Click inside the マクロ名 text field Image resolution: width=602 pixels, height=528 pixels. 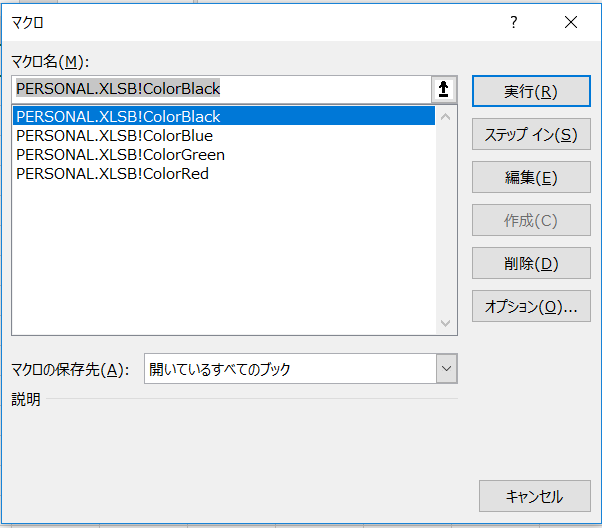point(220,89)
